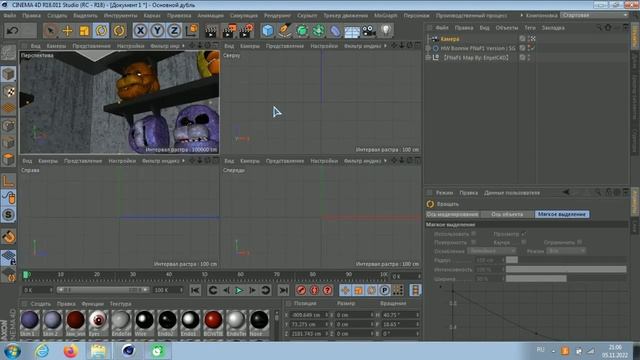
Task: Select the live selection arrow tool
Action: point(51,31)
